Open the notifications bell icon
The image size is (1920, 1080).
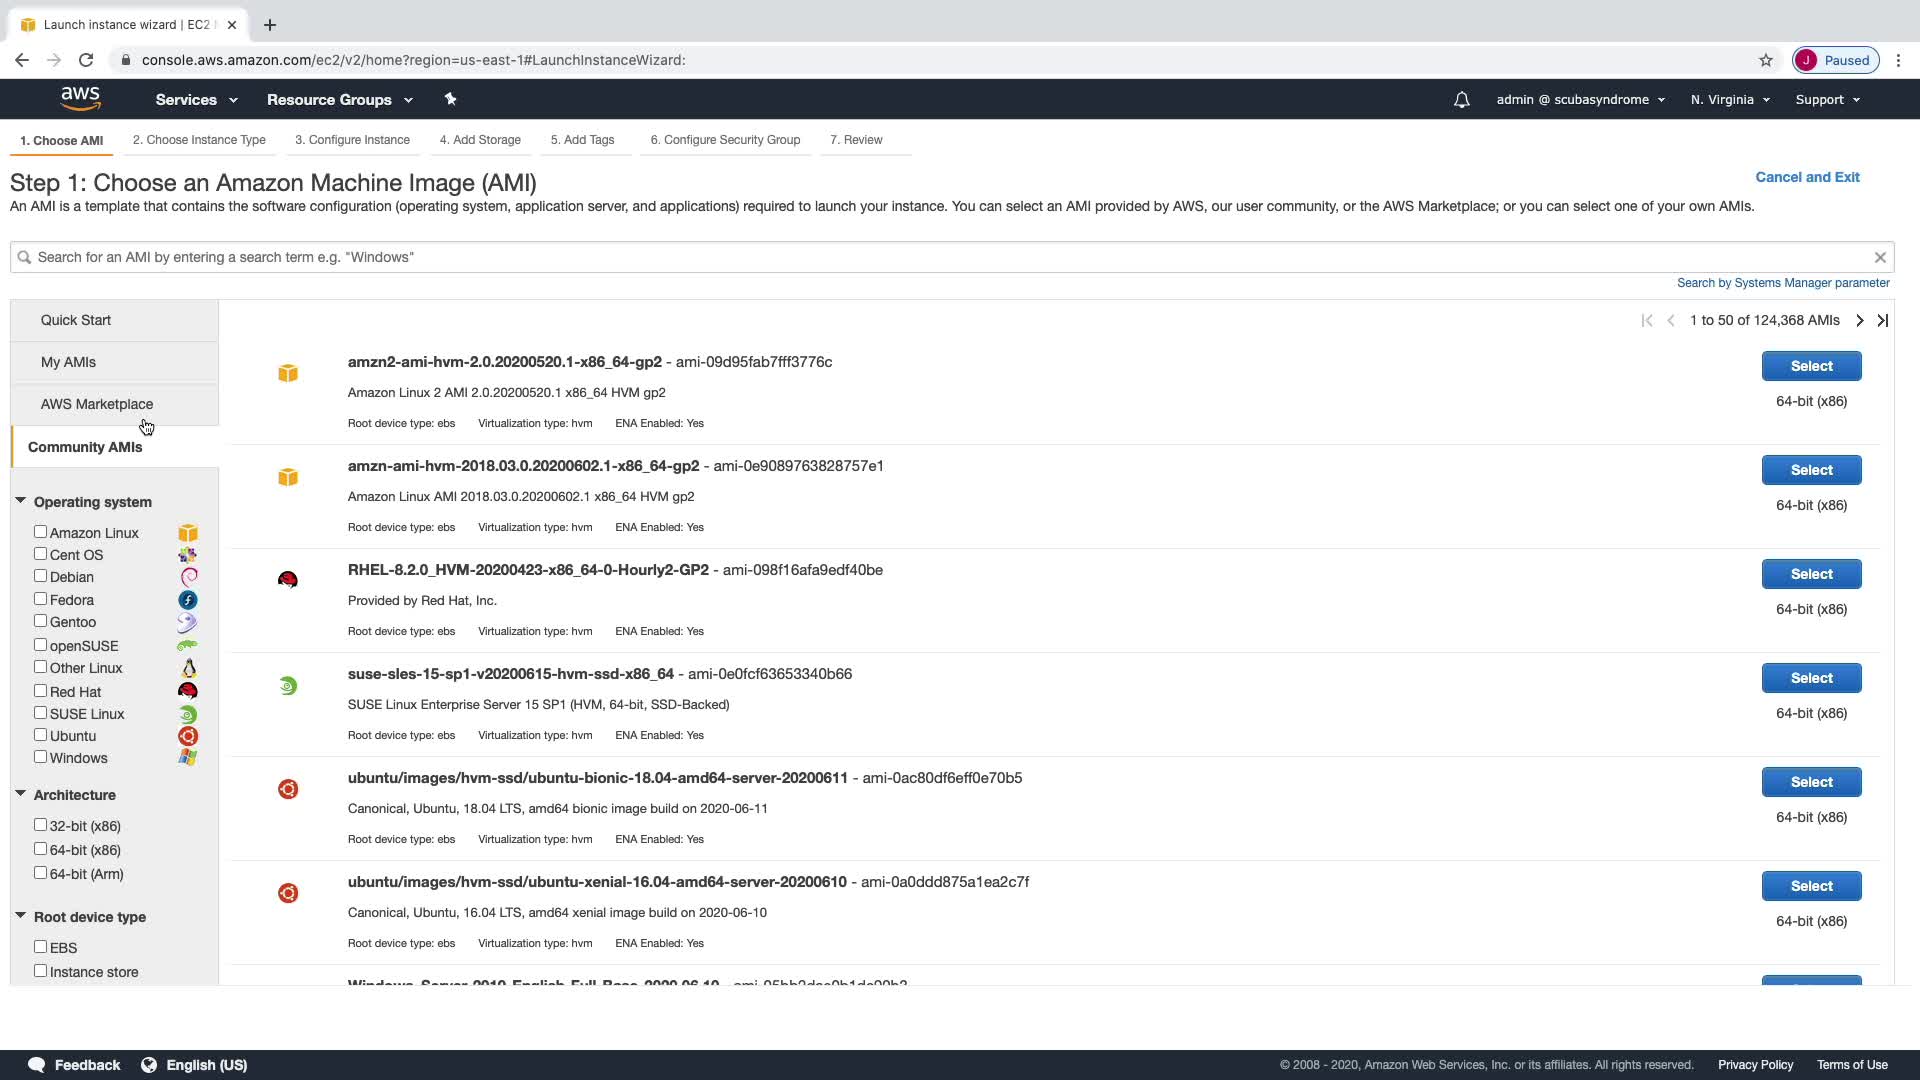1461,100
